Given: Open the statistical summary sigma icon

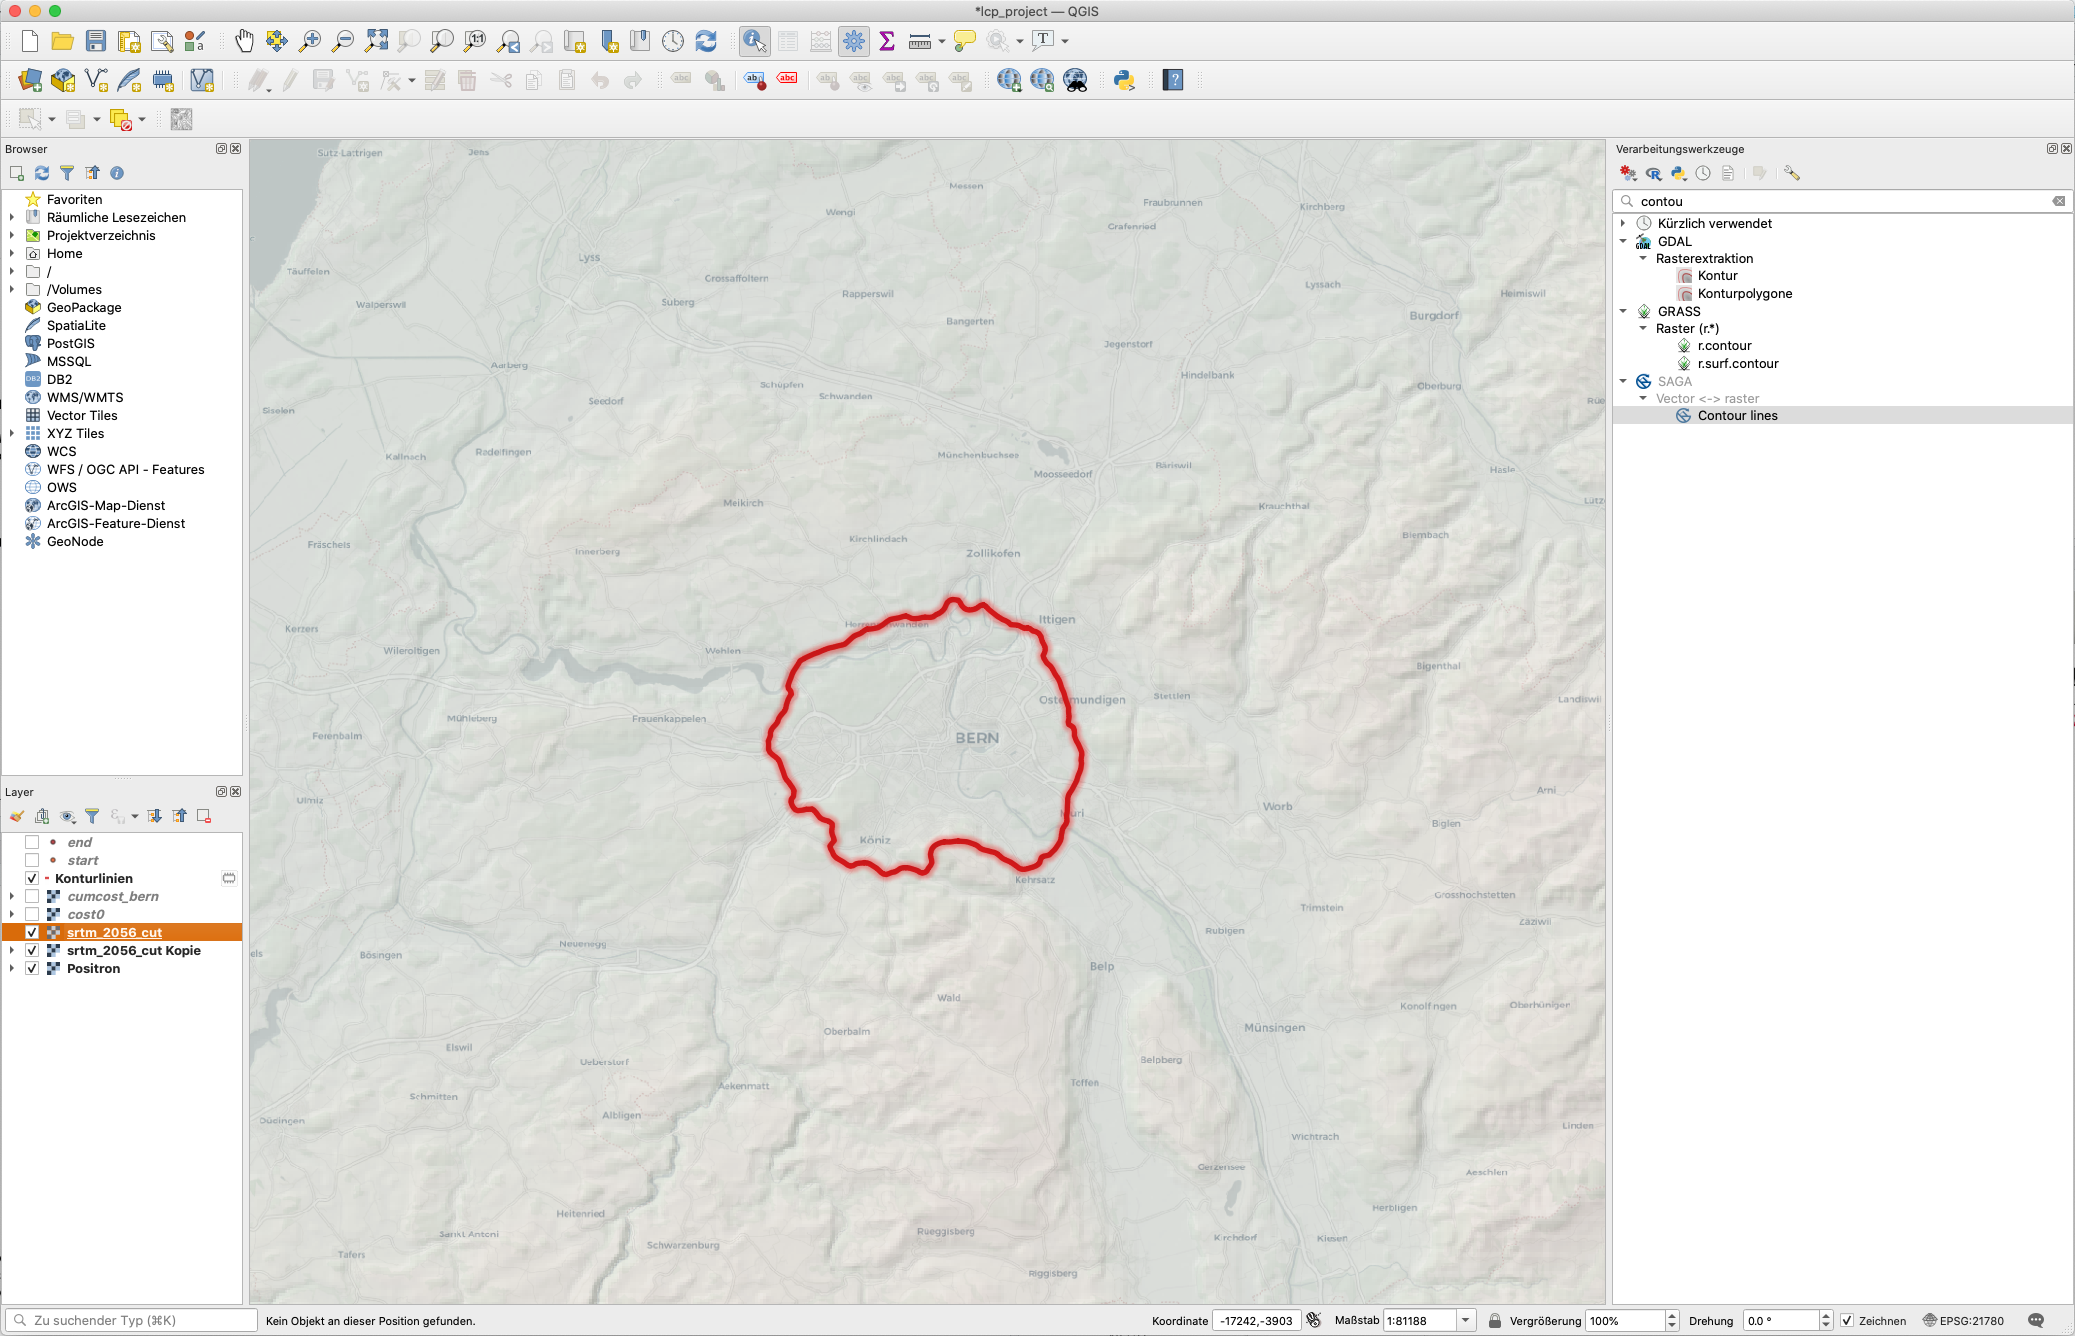Looking at the screenshot, I should tap(886, 41).
